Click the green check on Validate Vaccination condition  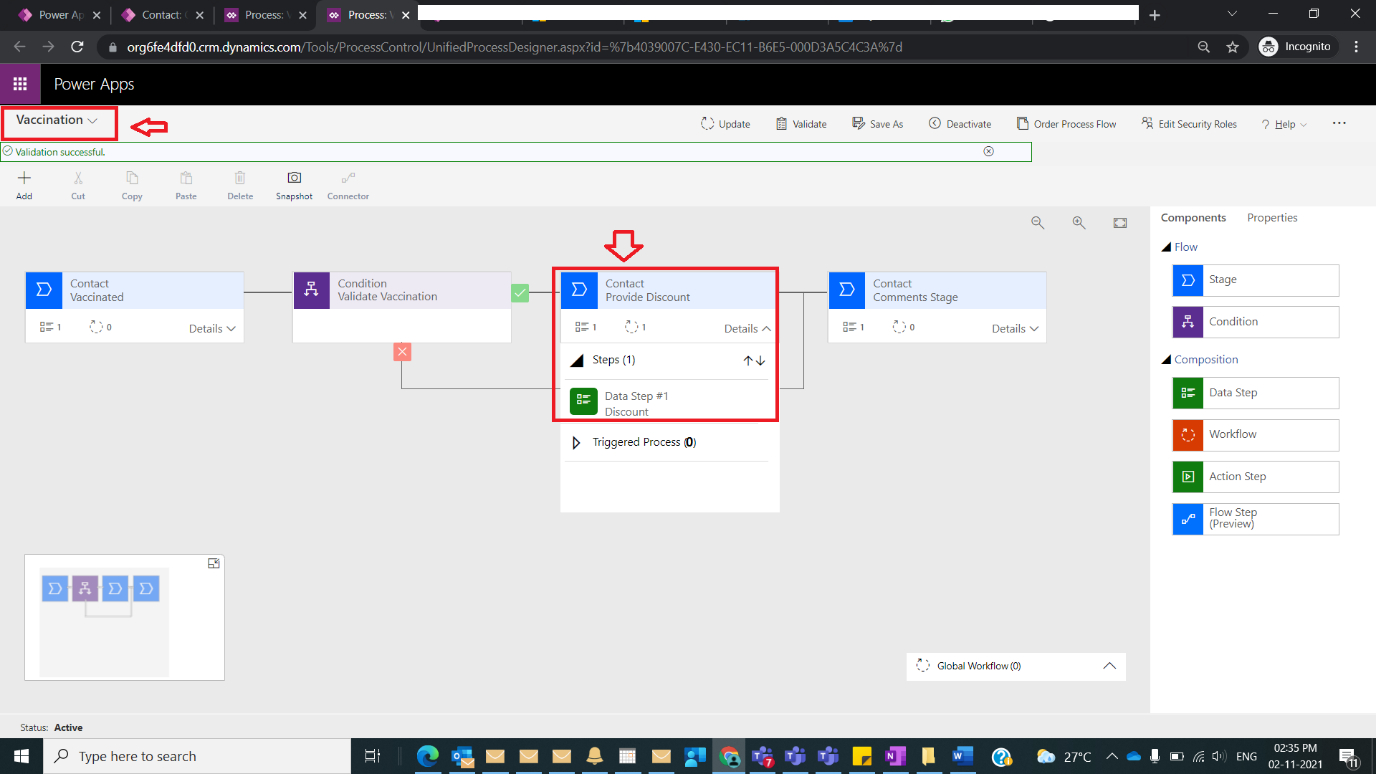click(x=520, y=293)
